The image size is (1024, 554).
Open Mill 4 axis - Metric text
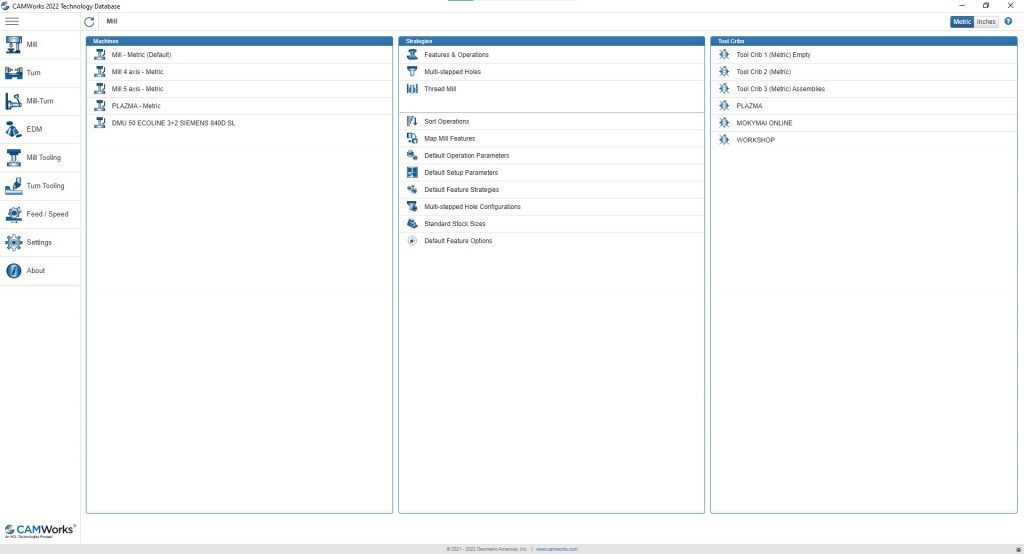pos(137,72)
